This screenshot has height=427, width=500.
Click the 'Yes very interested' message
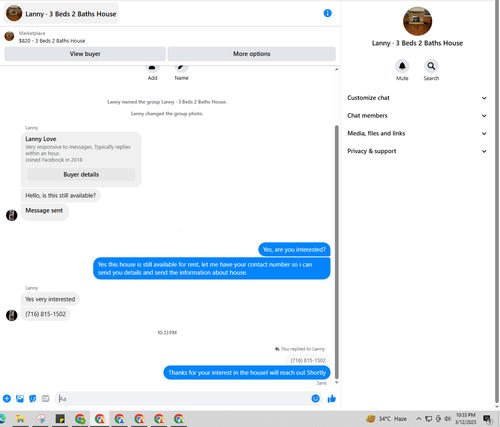50,299
